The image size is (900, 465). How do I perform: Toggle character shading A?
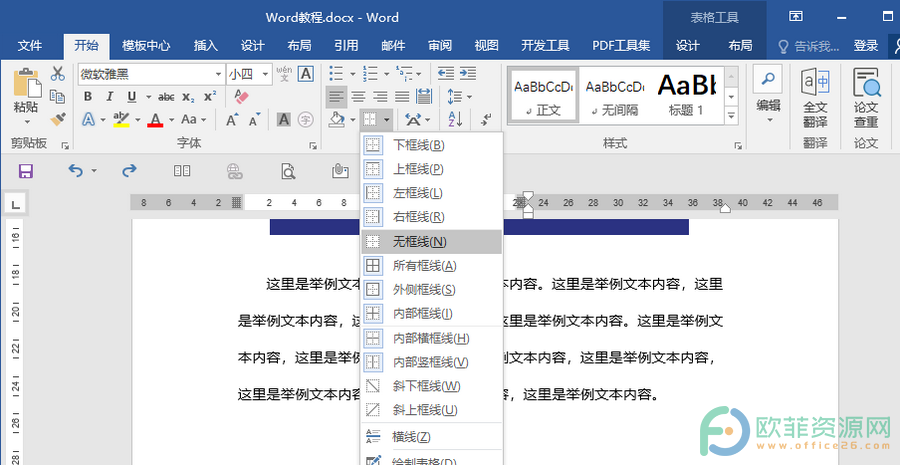pyautogui.click(x=284, y=119)
